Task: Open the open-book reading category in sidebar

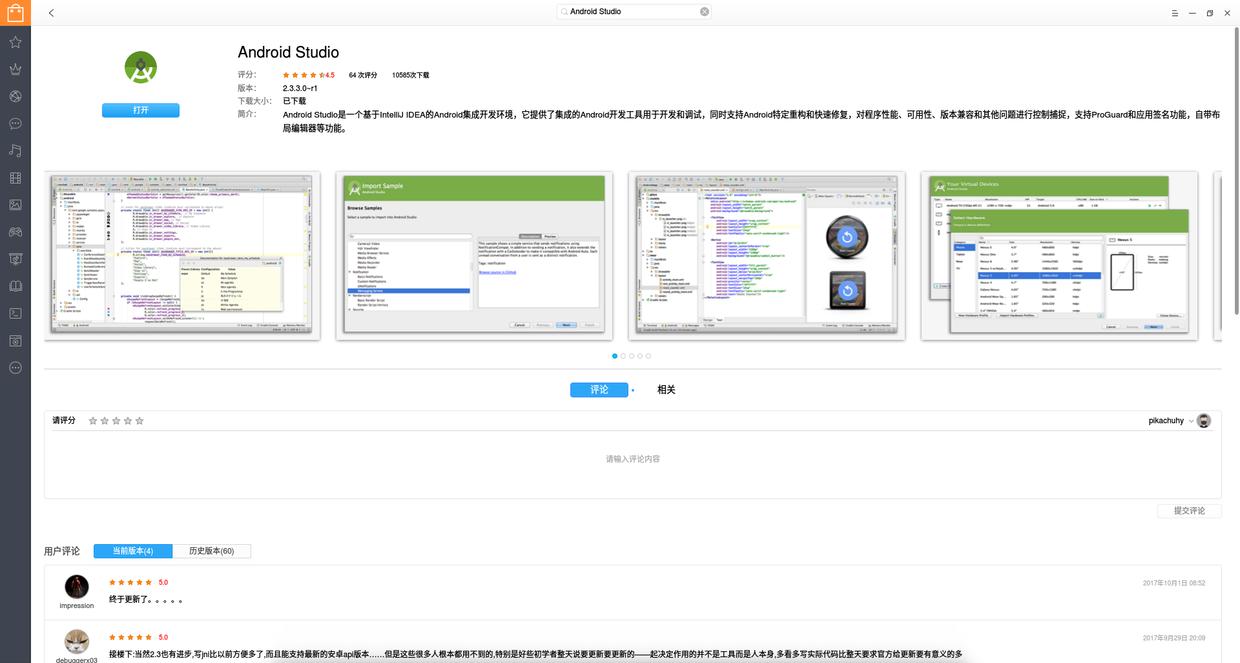Action: [x=15, y=286]
